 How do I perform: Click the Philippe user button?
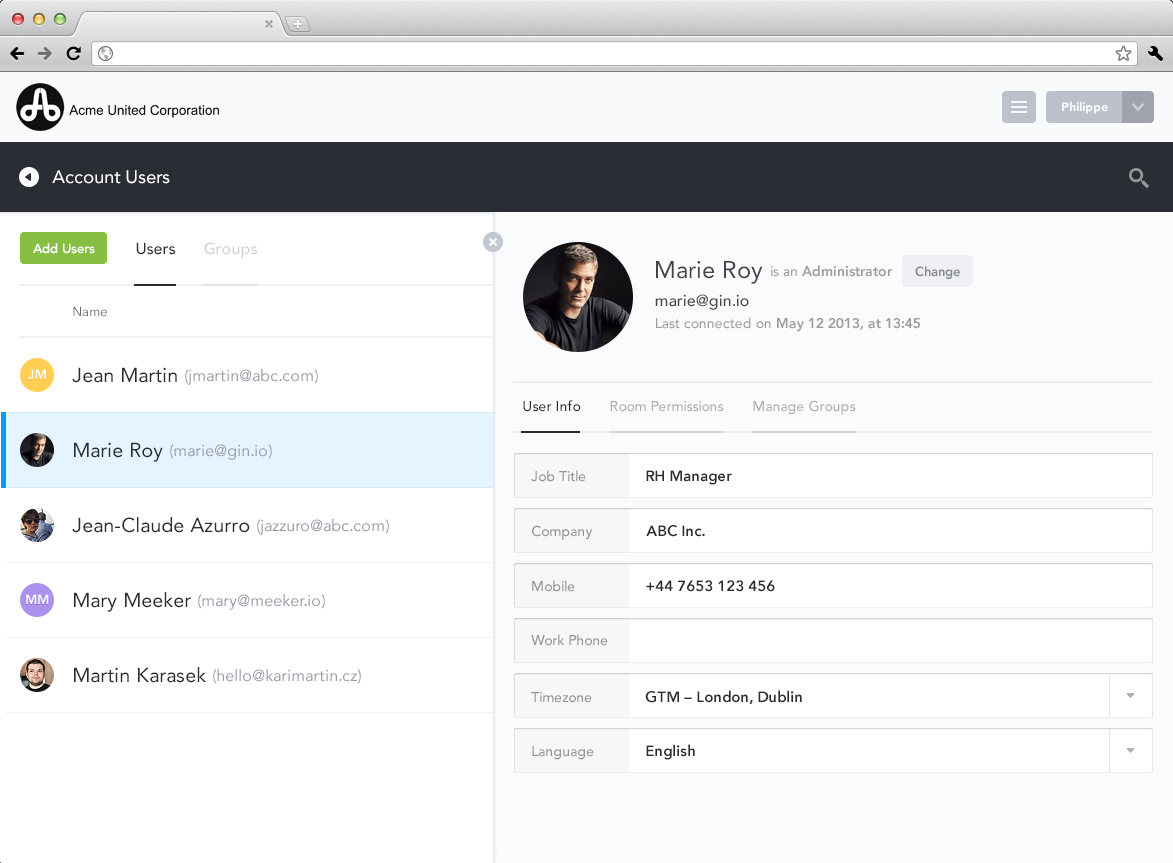[x=1084, y=107]
